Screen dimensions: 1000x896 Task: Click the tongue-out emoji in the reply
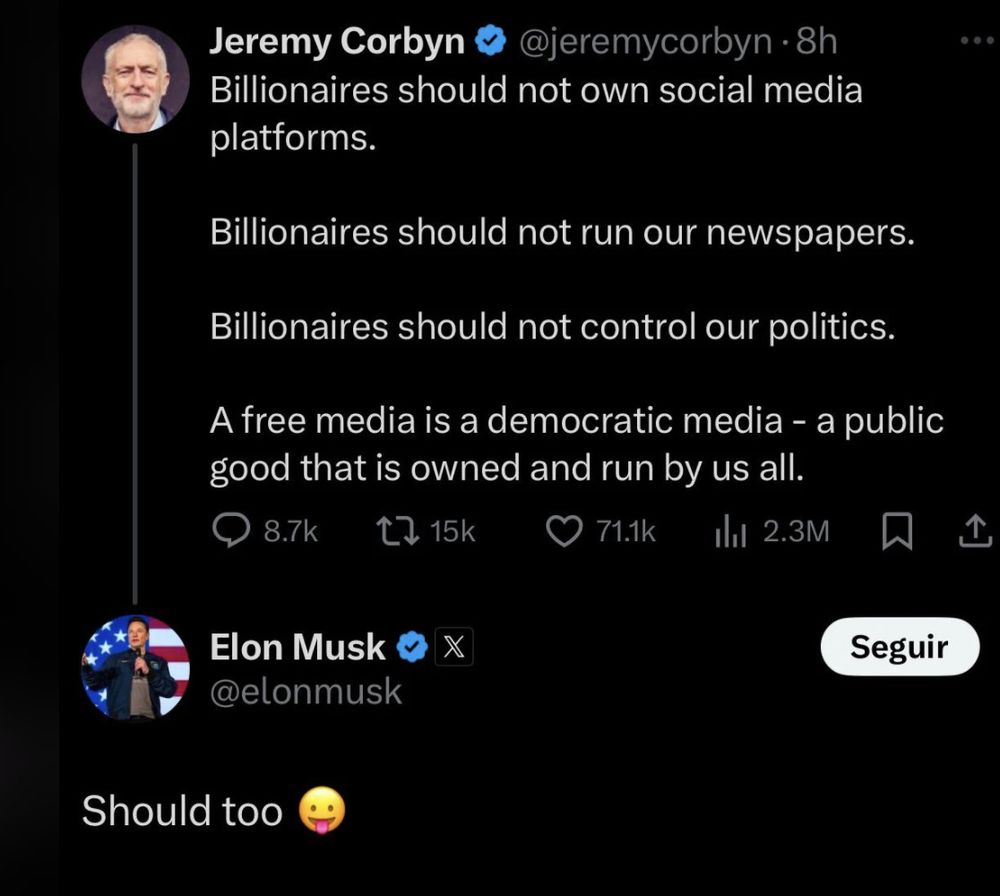pos(321,811)
